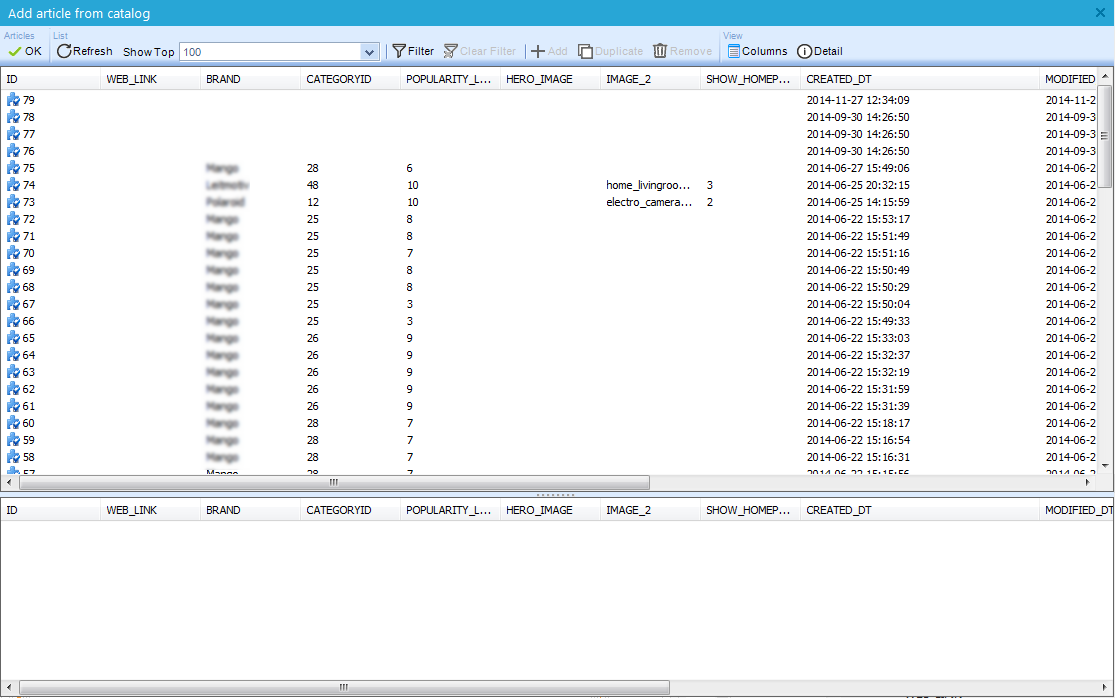
Task: Click the bottom grid BRAND column header
Action: (223, 510)
